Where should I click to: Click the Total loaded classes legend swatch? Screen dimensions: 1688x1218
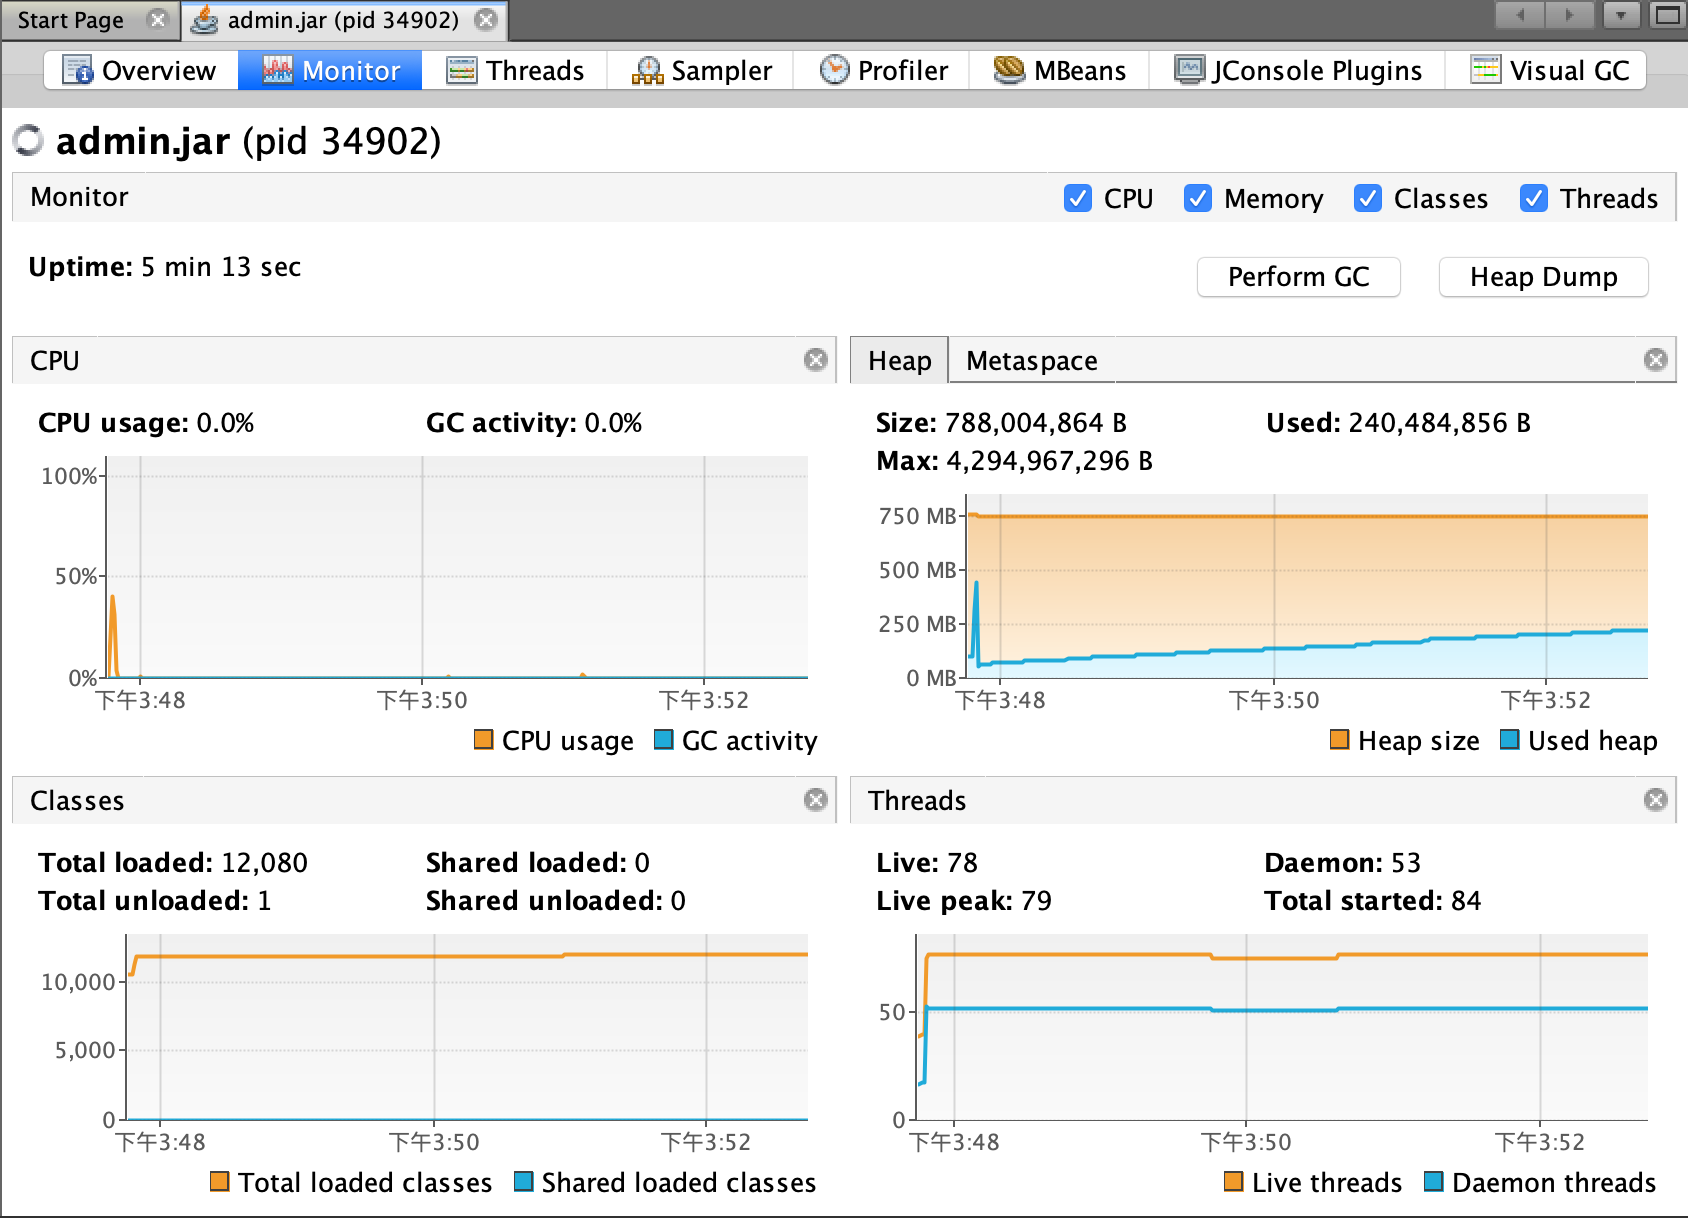(219, 1181)
